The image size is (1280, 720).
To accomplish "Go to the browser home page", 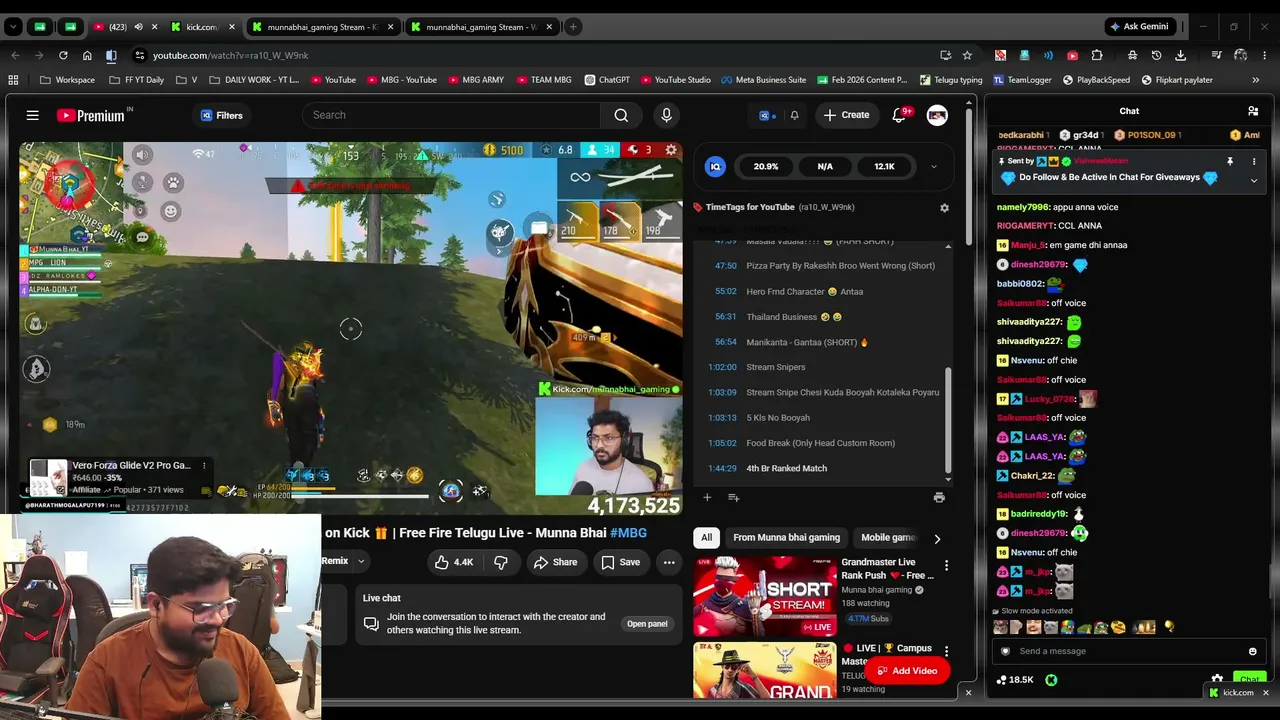I will tap(87, 55).
